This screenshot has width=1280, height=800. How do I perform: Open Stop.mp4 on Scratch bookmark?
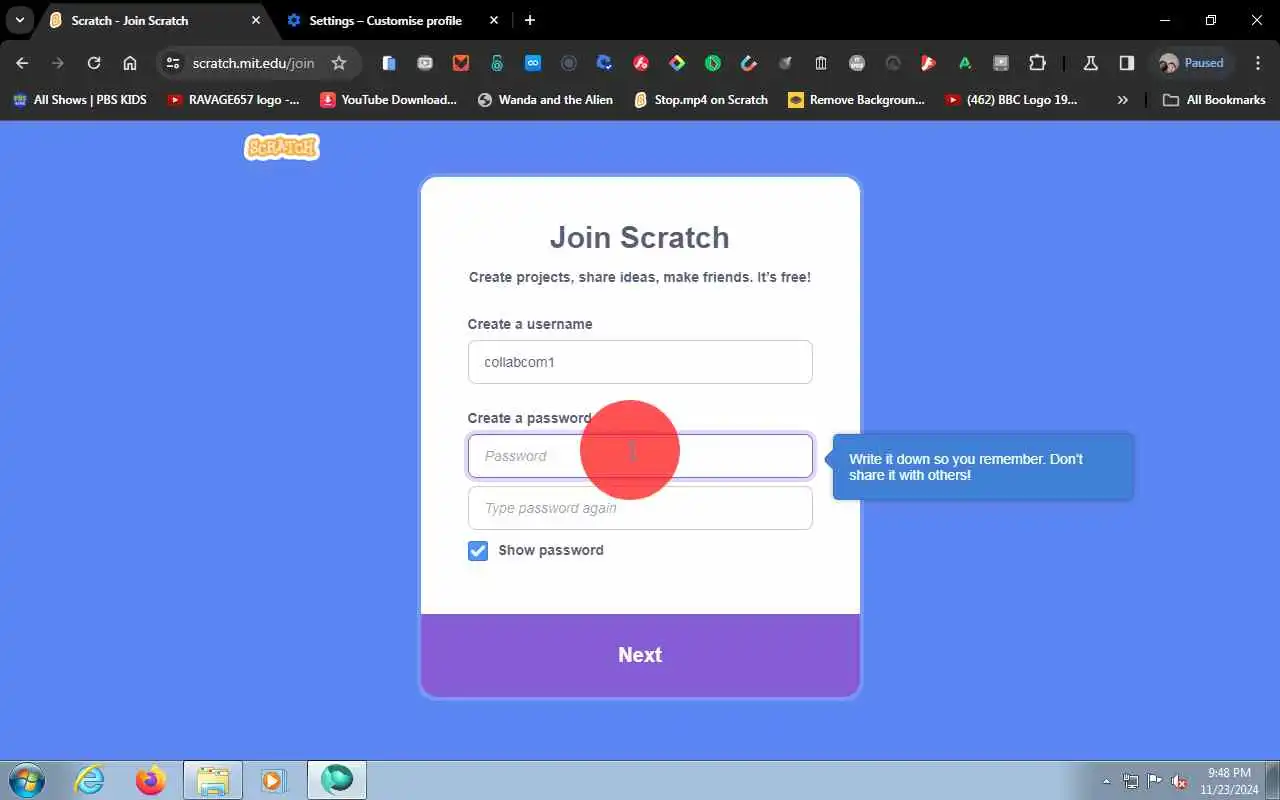coord(702,100)
